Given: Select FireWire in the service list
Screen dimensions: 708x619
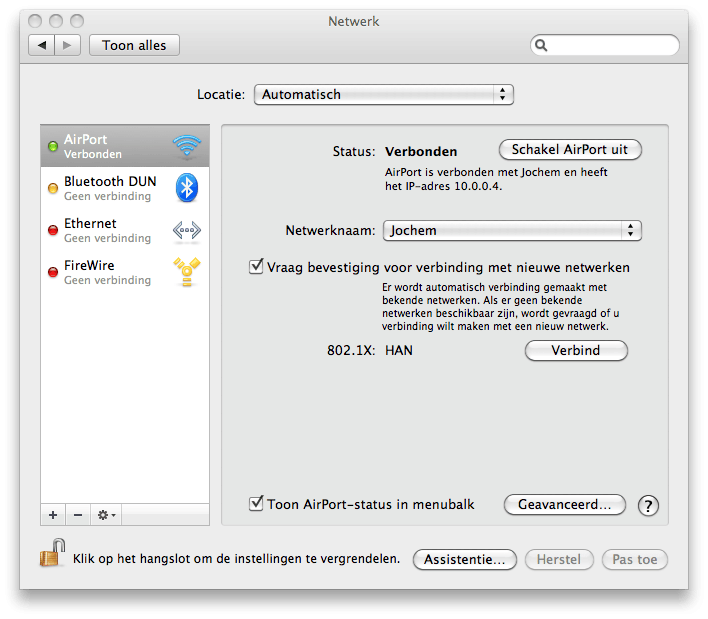Looking at the screenshot, I should (125, 272).
